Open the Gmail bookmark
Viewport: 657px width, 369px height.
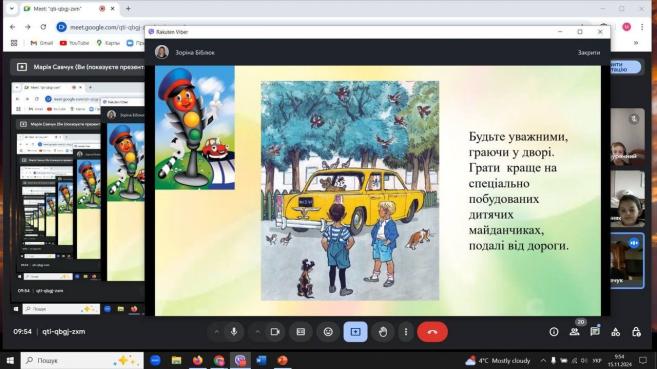[x=42, y=43]
